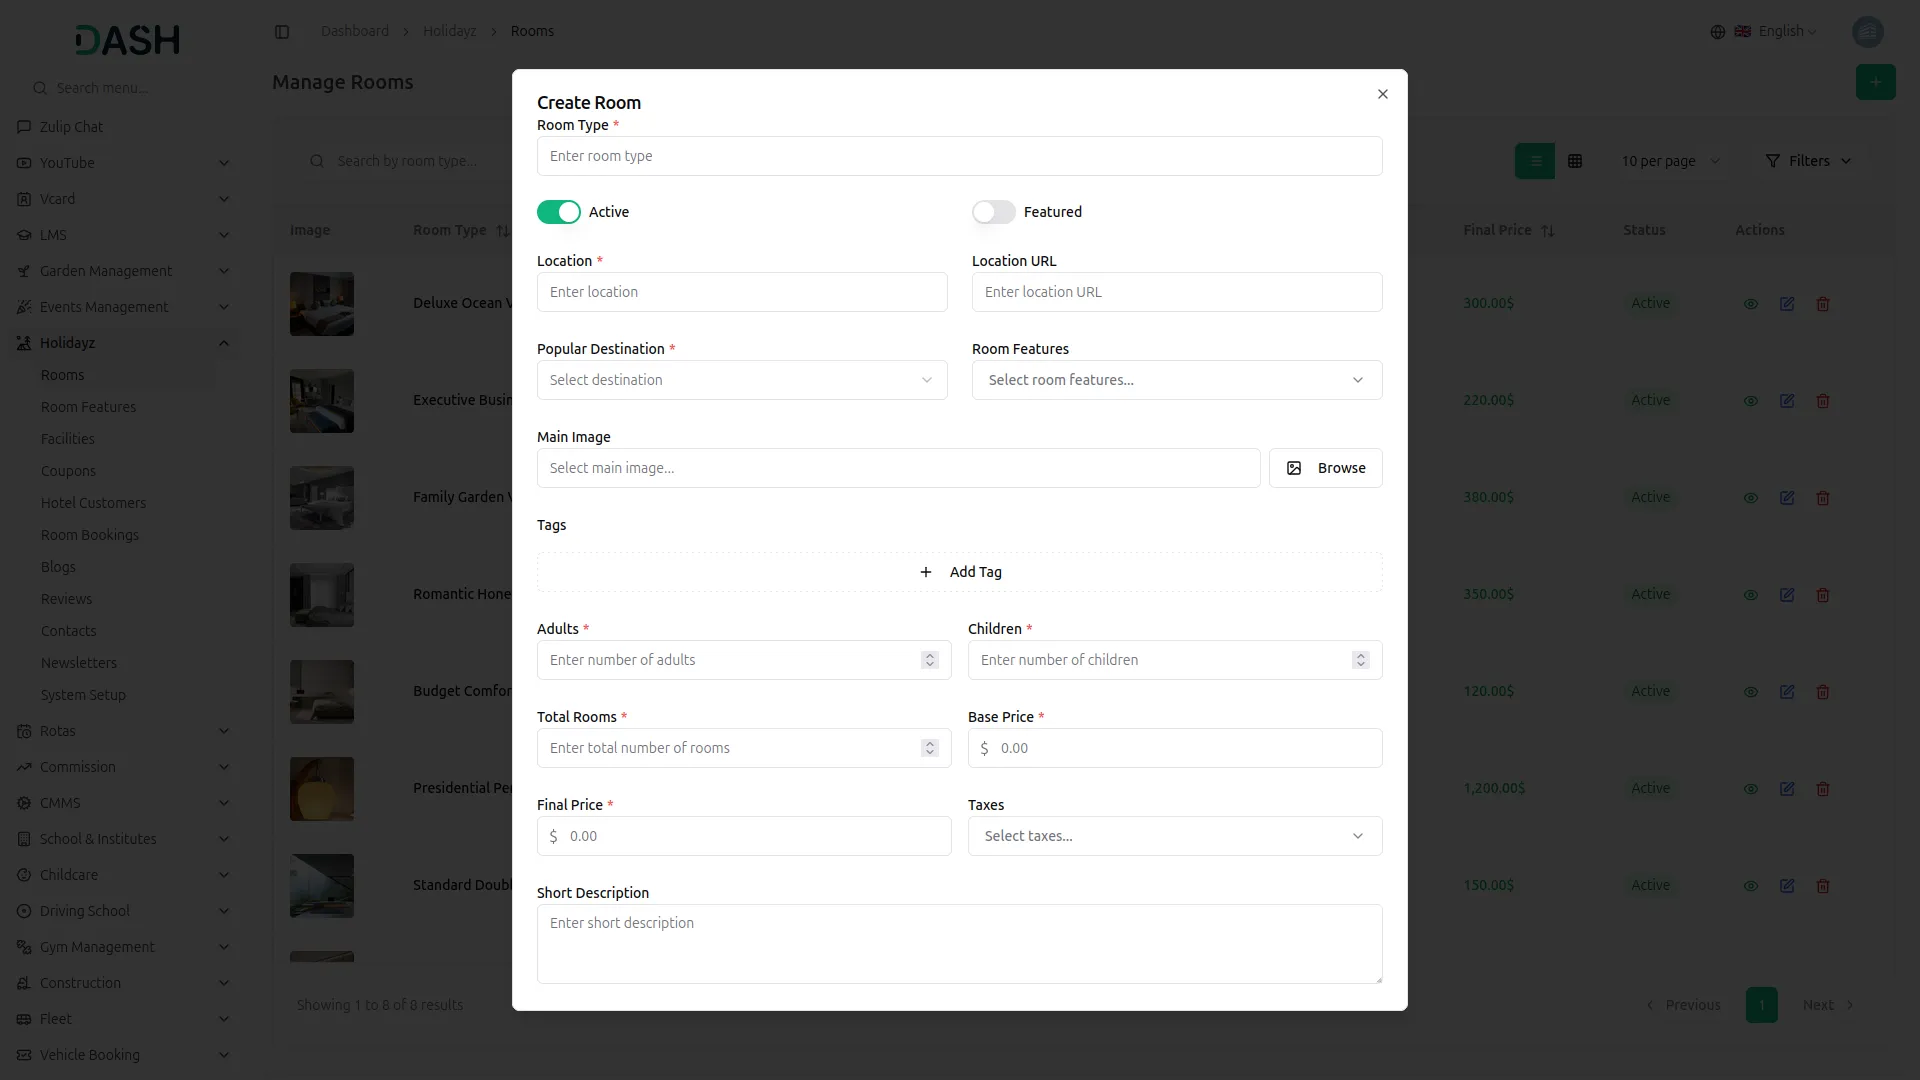Delete the 380.00$ room row

click(x=1823, y=498)
